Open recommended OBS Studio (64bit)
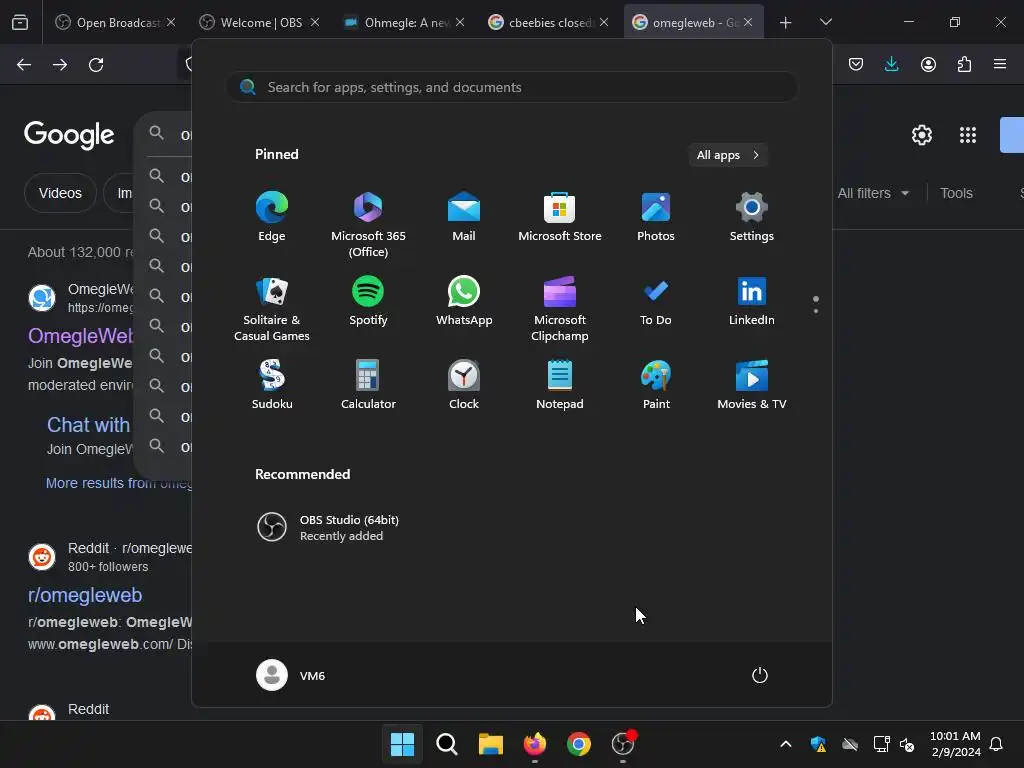The image size is (1024, 768). pyautogui.click(x=328, y=527)
